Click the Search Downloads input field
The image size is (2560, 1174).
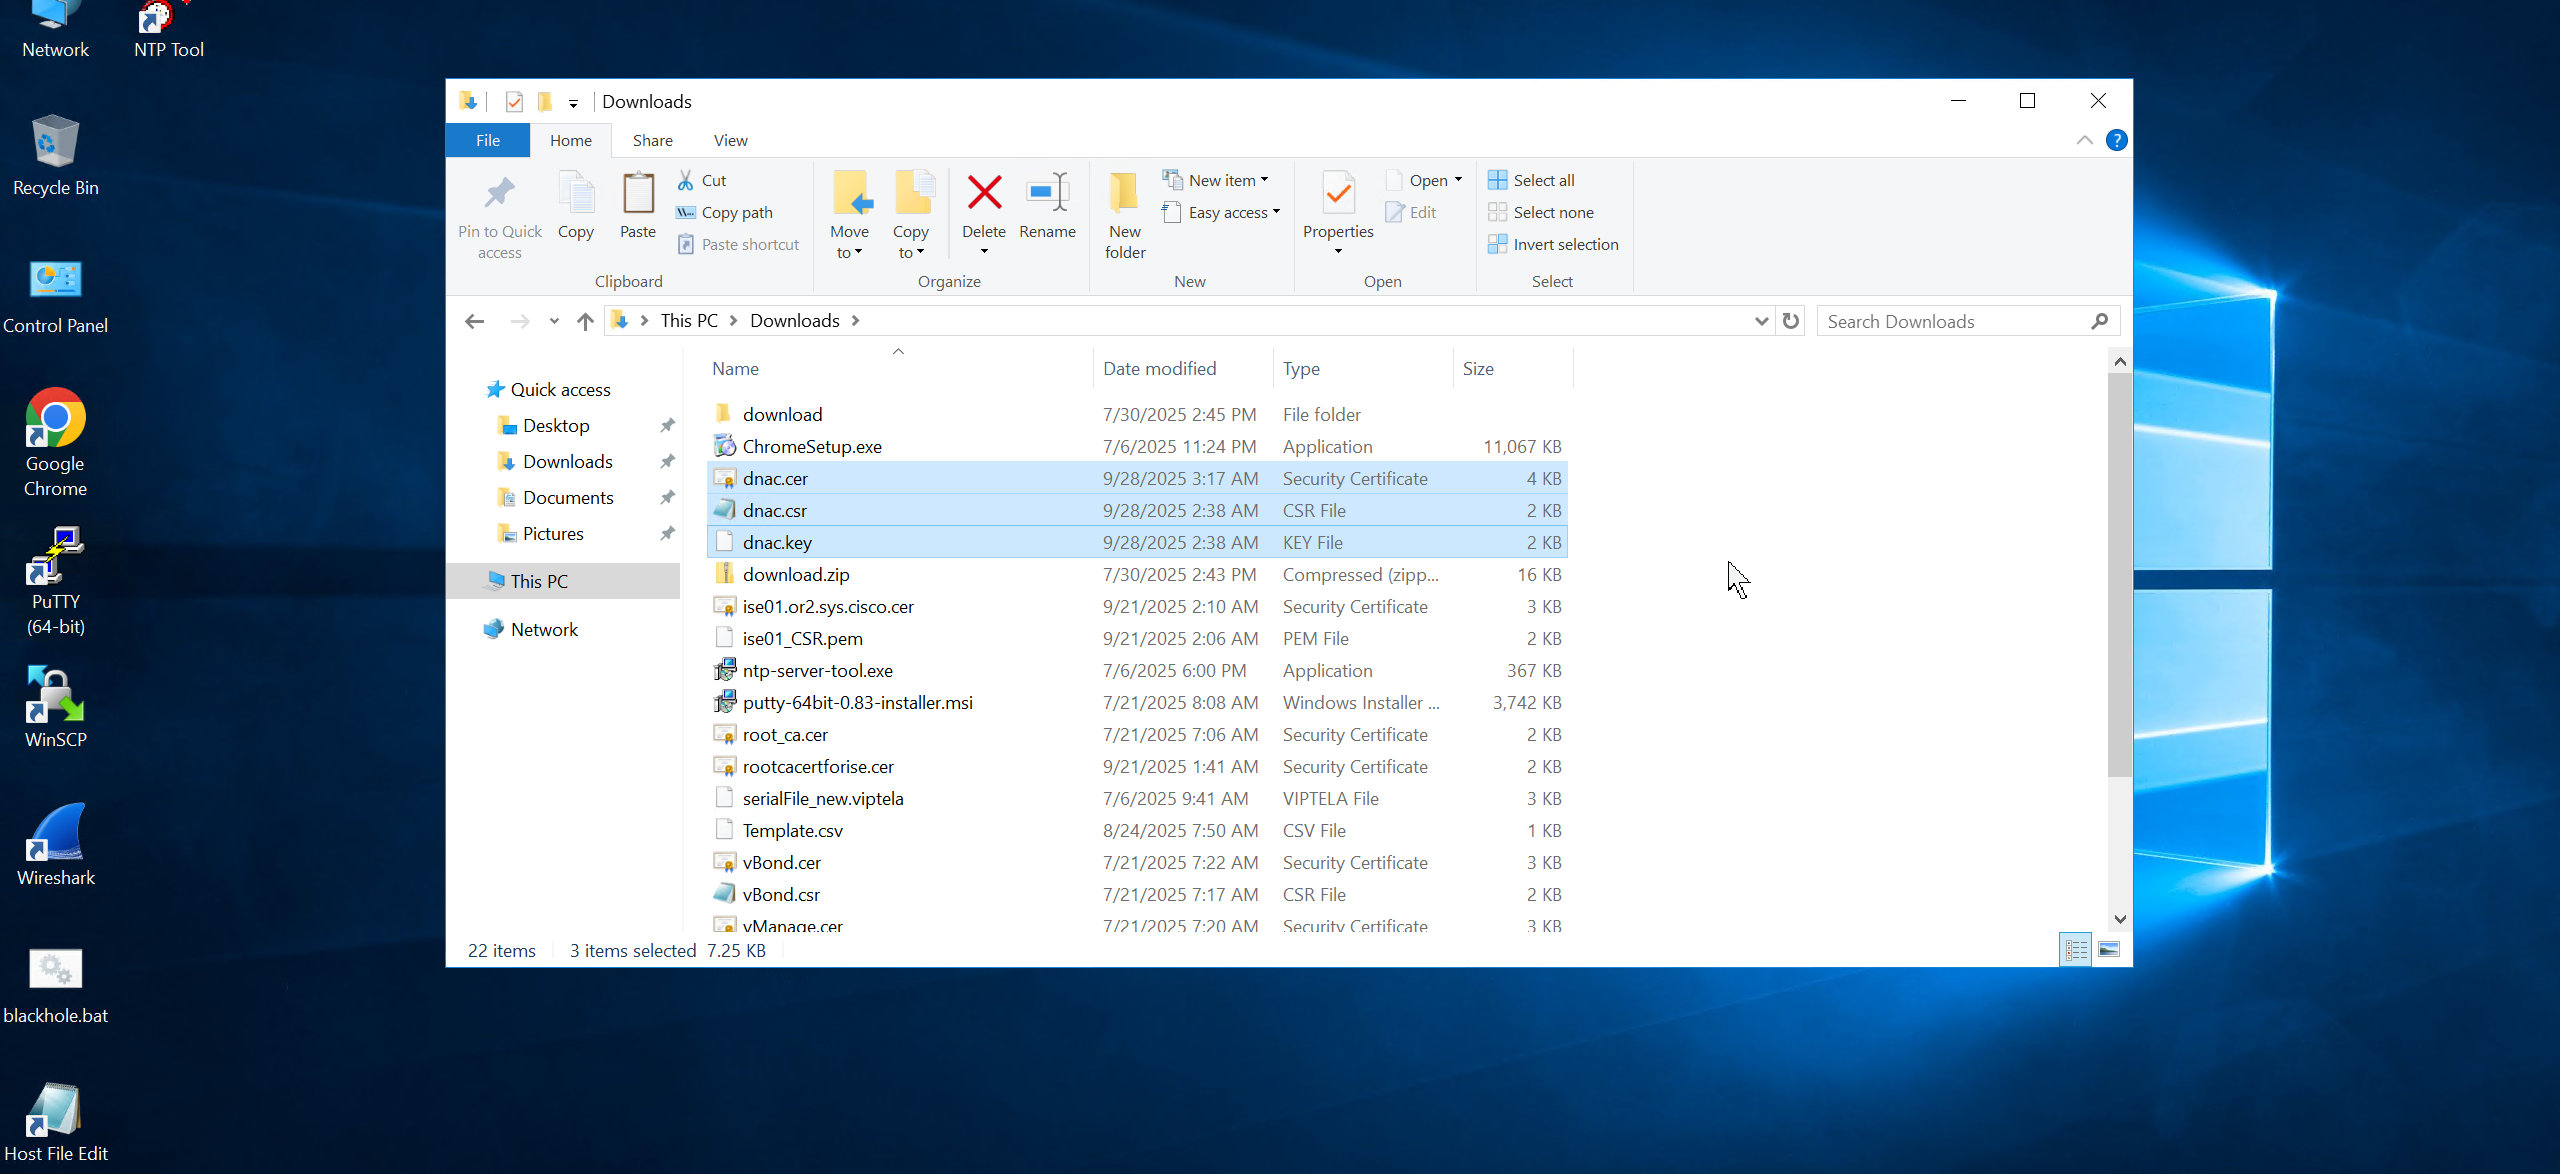coord(1950,321)
